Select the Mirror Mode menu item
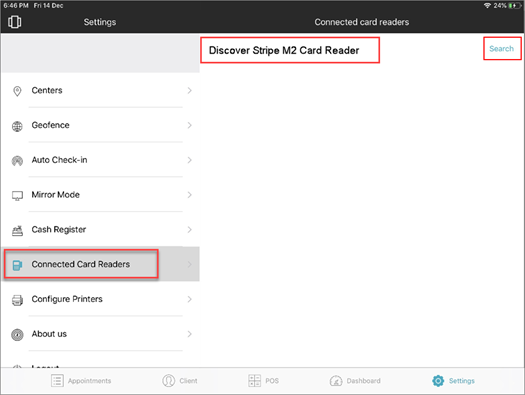This screenshot has width=525, height=395. click(100, 195)
